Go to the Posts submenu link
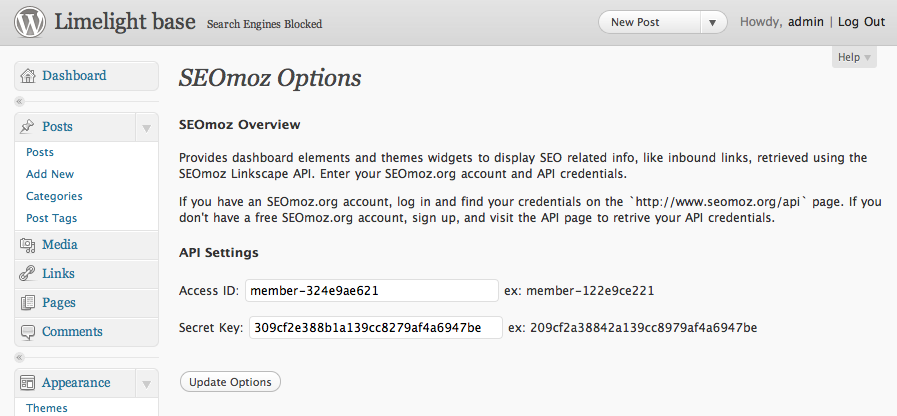The image size is (897, 416). pyautogui.click(x=40, y=152)
